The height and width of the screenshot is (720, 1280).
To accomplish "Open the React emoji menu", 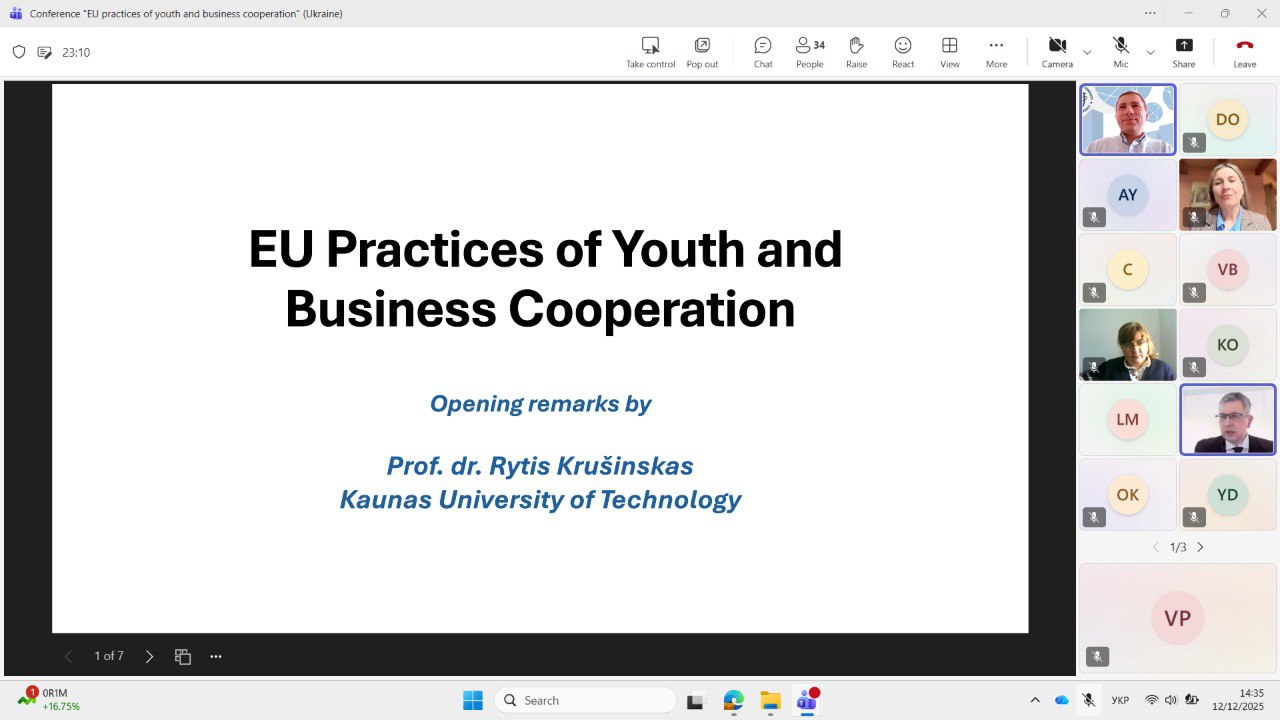I will click(903, 52).
